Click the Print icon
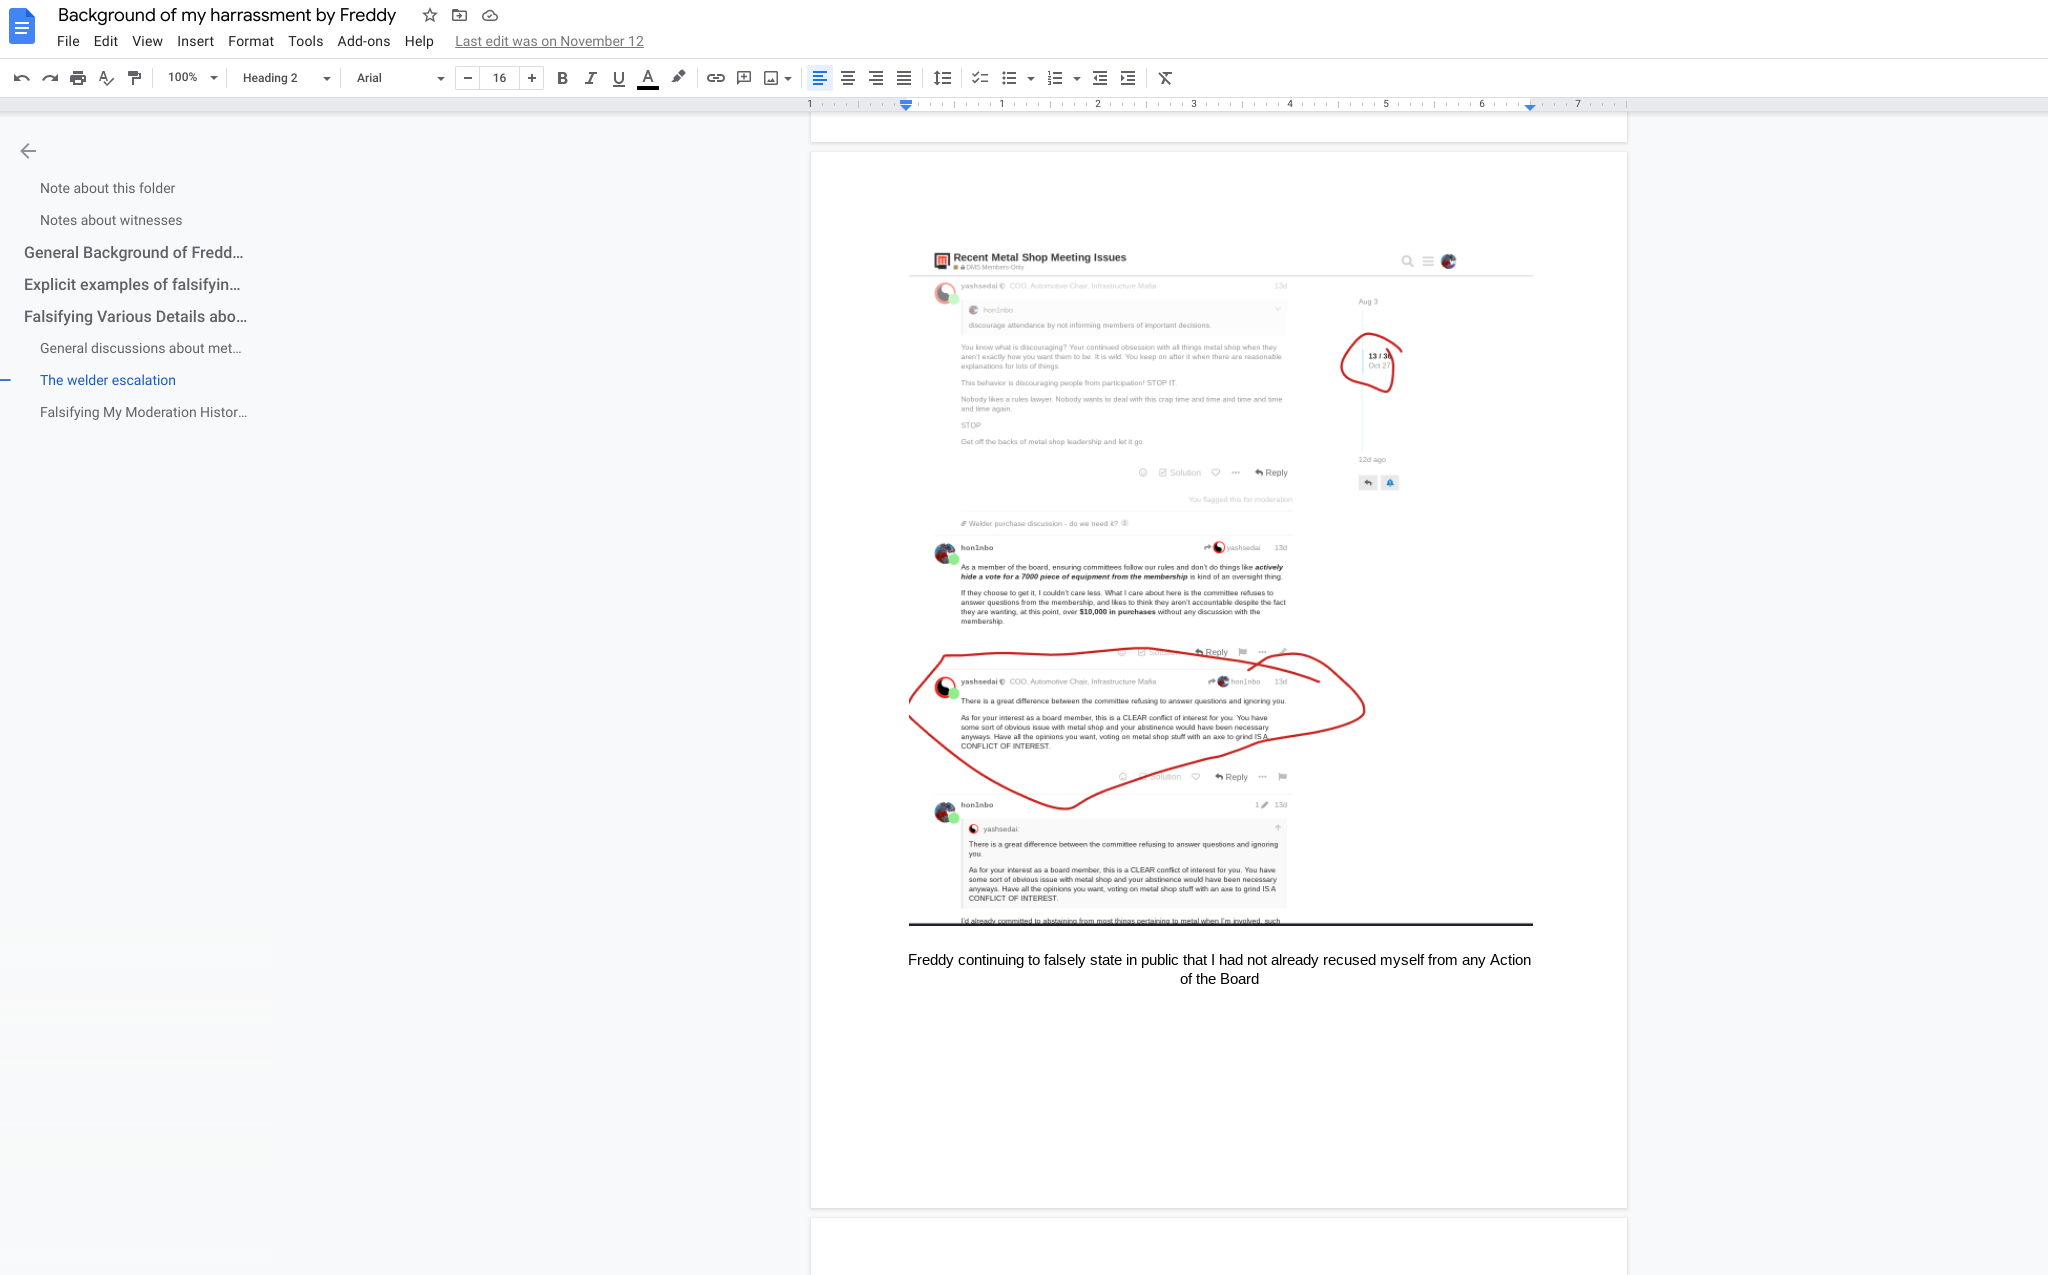This screenshot has width=2048, height=1275. (x=78, y=78)
